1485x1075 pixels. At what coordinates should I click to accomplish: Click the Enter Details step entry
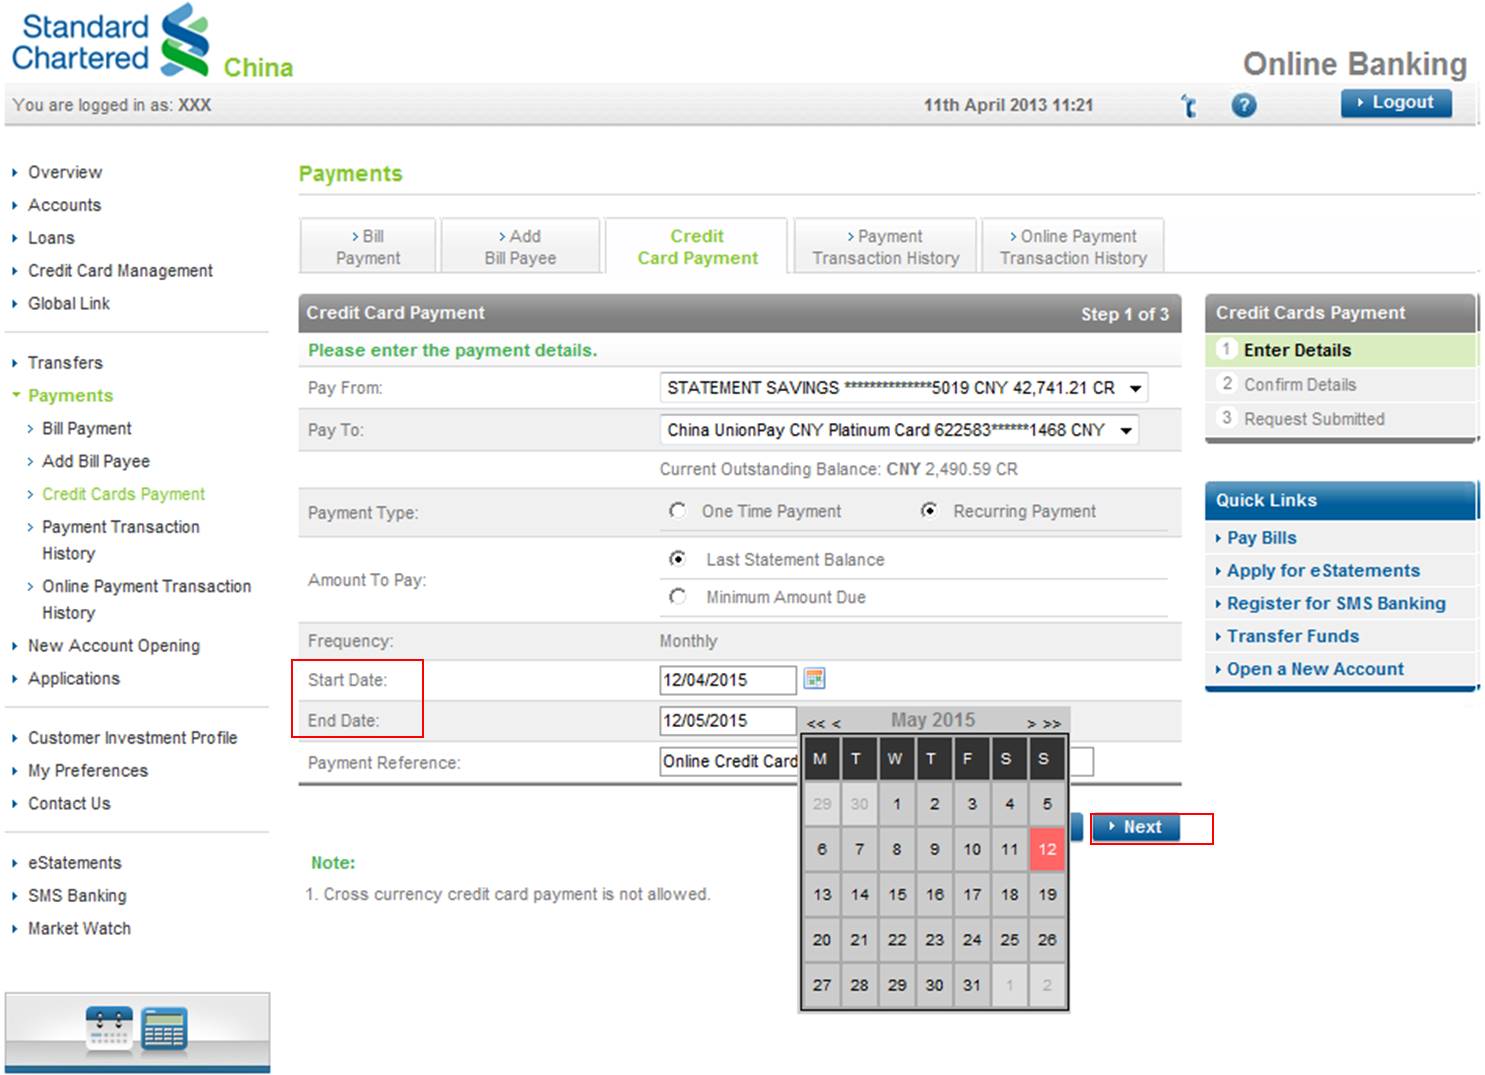(x=1341, y=350)
